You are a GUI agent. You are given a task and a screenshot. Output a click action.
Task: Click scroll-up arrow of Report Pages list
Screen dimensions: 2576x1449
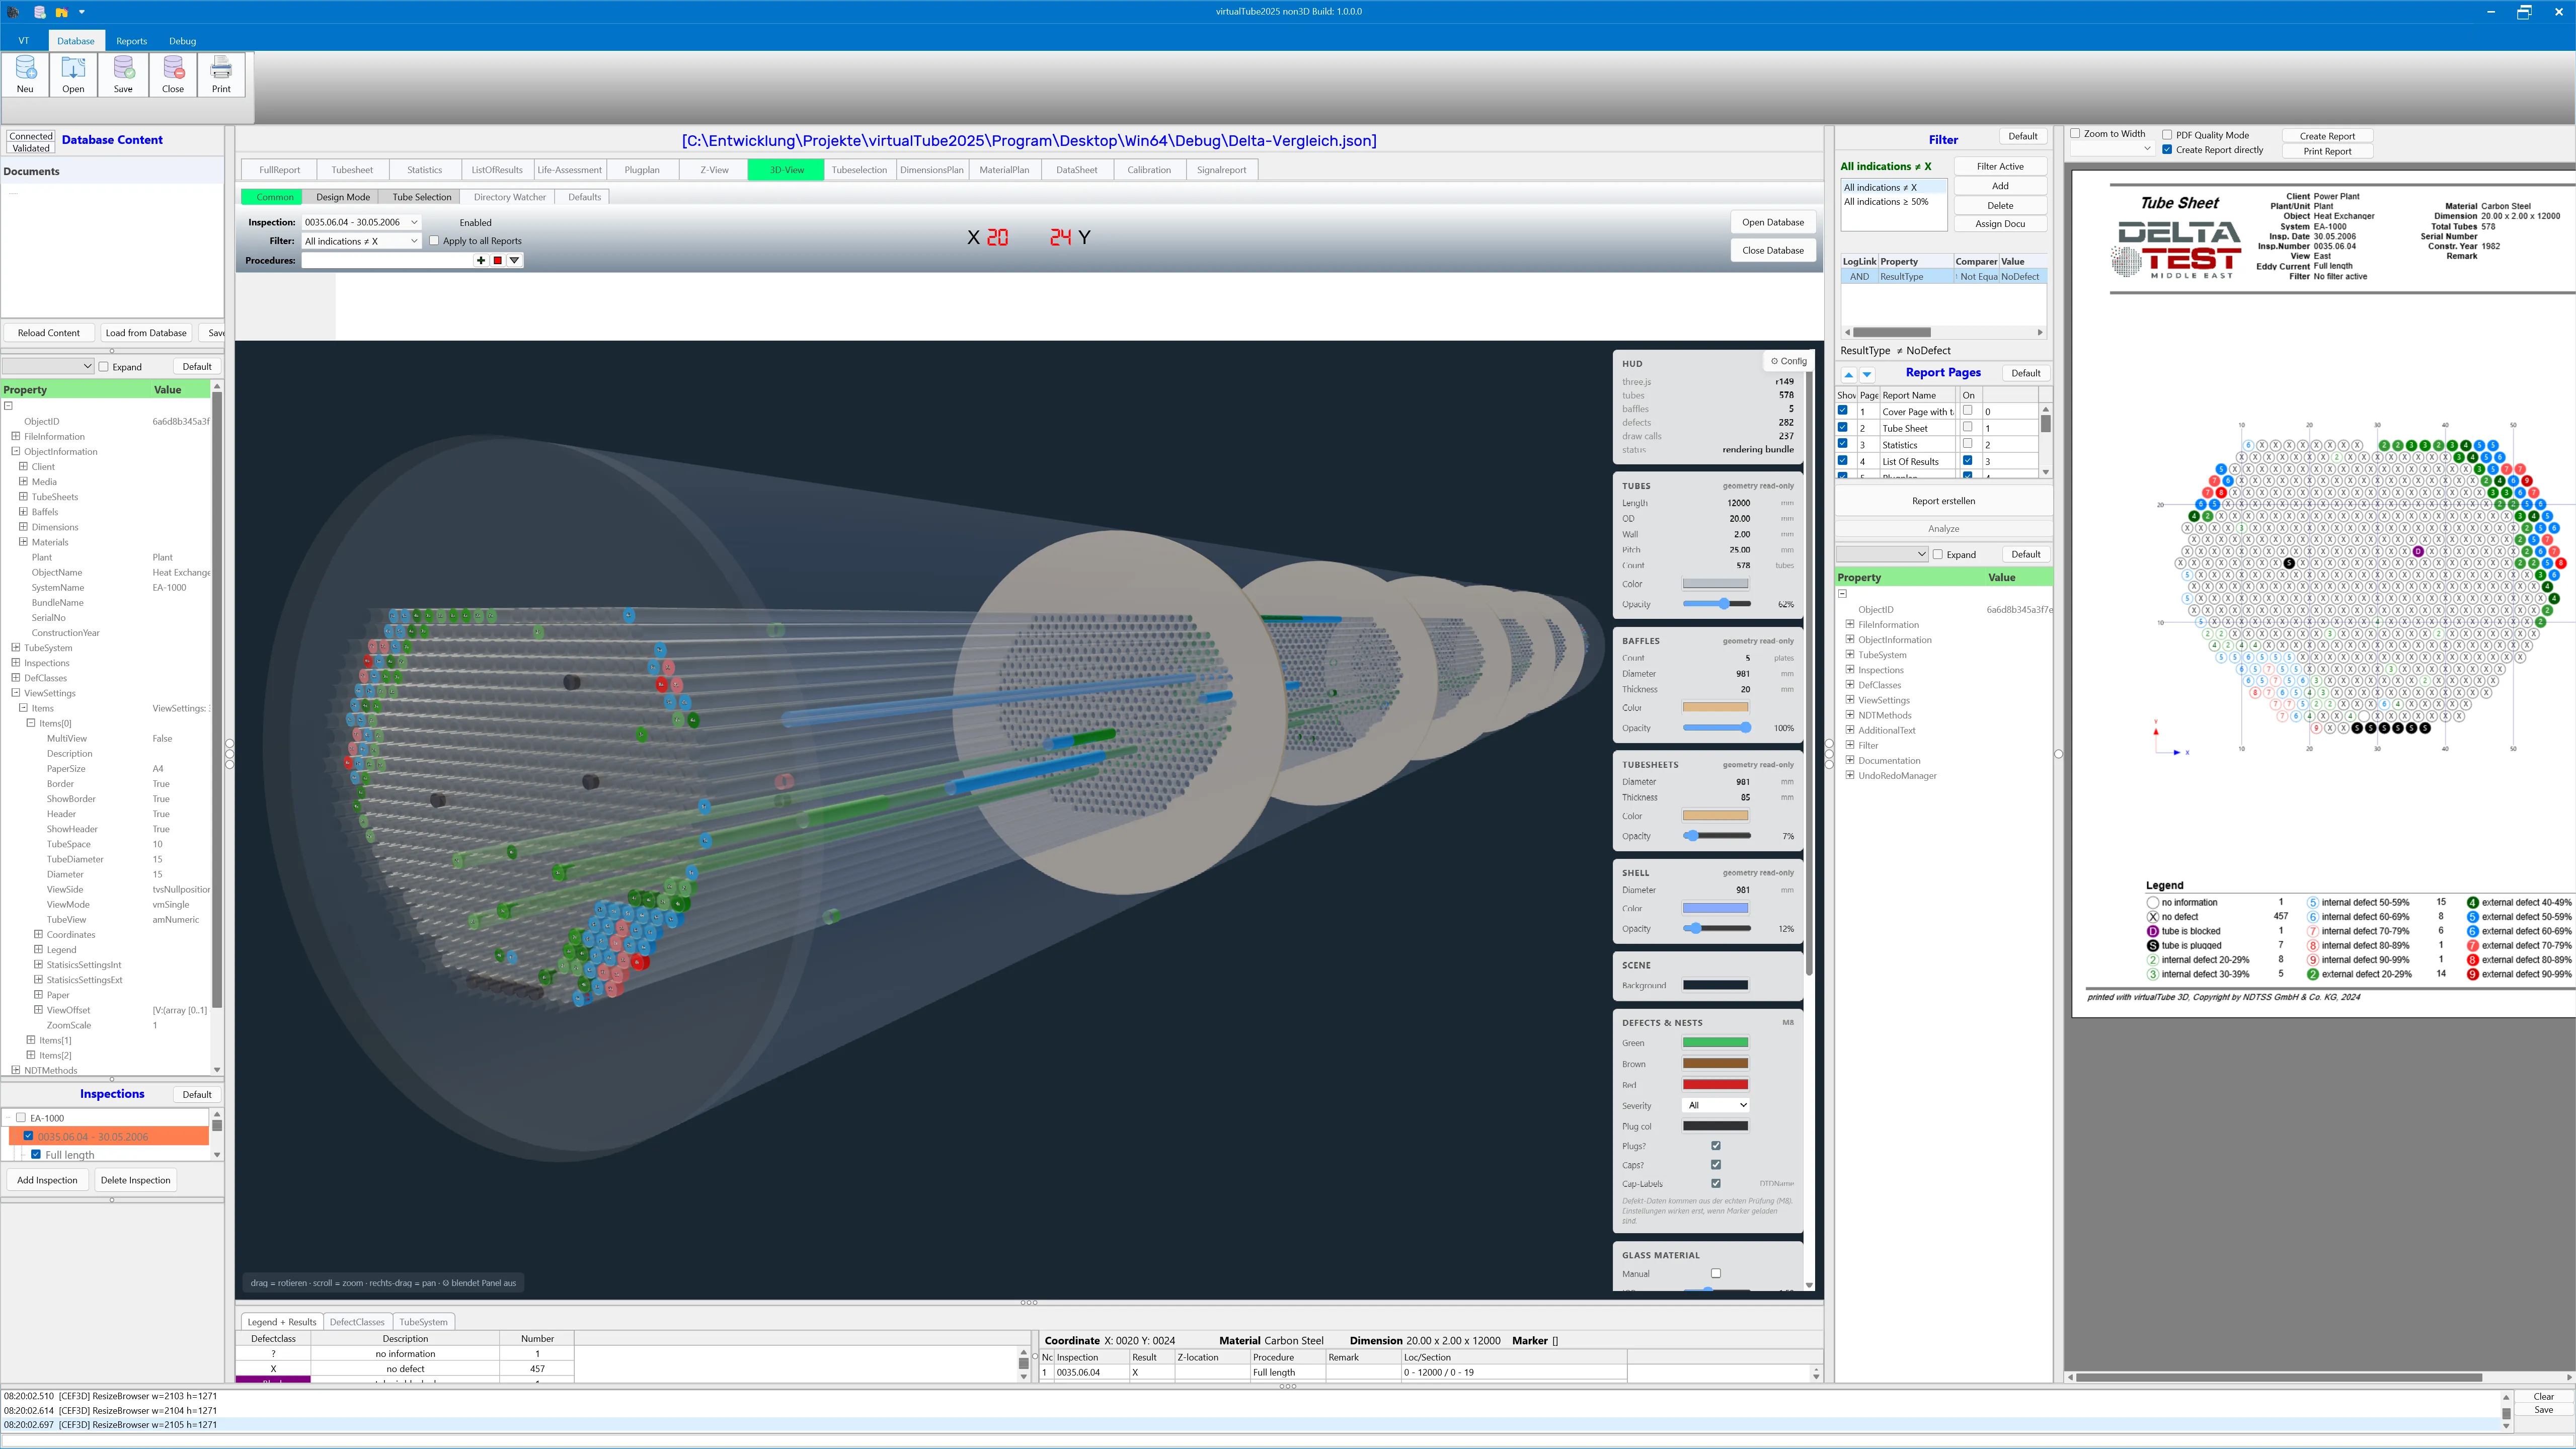[2046, 409]
